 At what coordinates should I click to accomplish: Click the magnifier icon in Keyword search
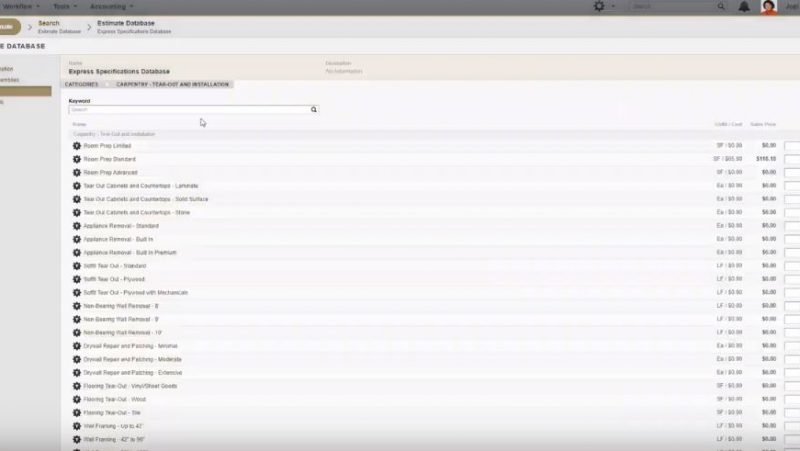coord(313,110)
